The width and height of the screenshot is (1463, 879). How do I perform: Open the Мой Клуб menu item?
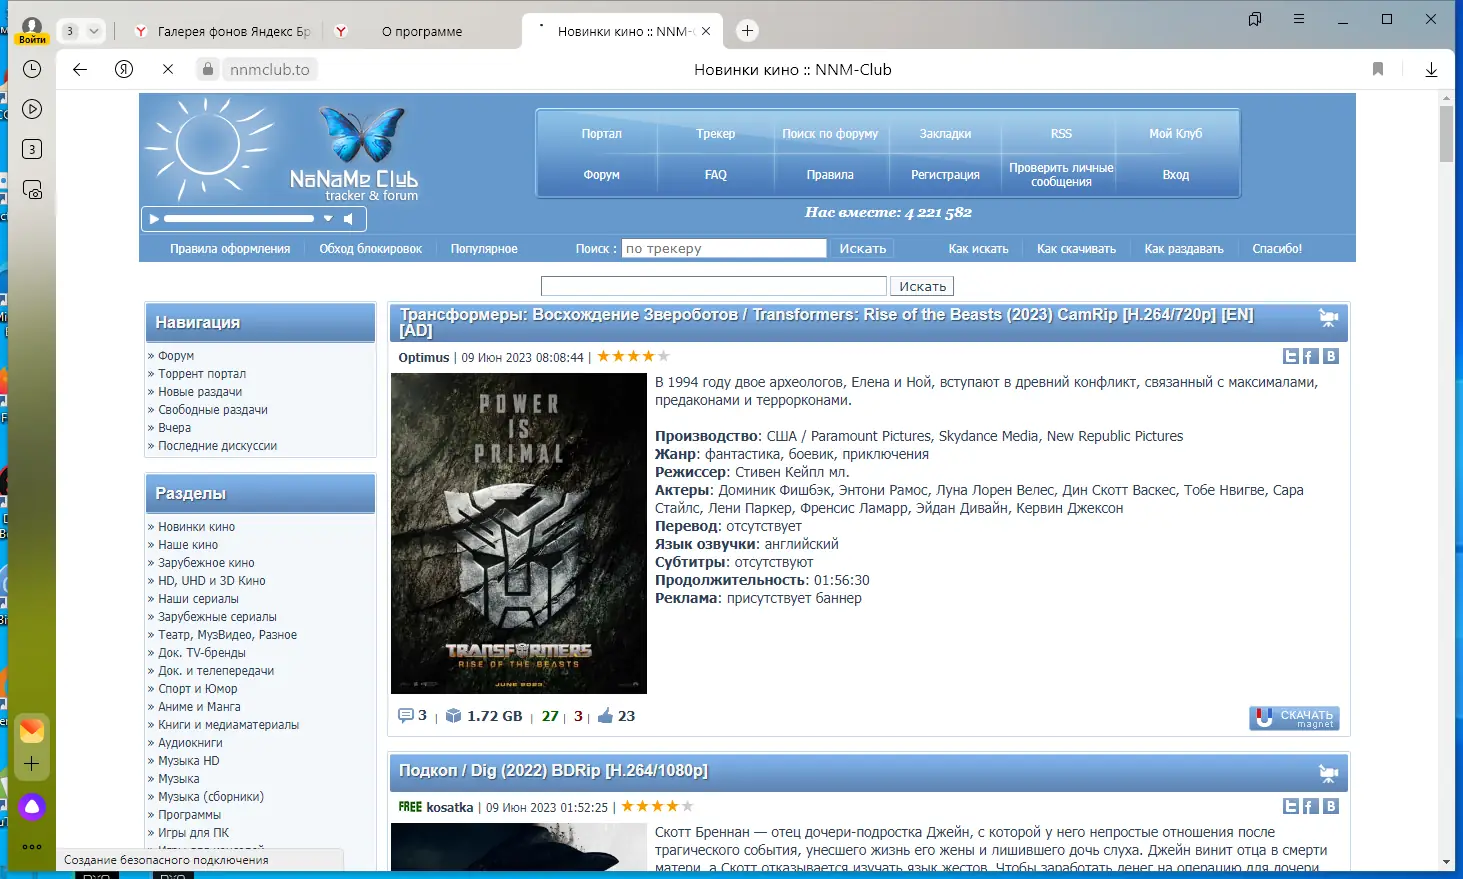1176,134
